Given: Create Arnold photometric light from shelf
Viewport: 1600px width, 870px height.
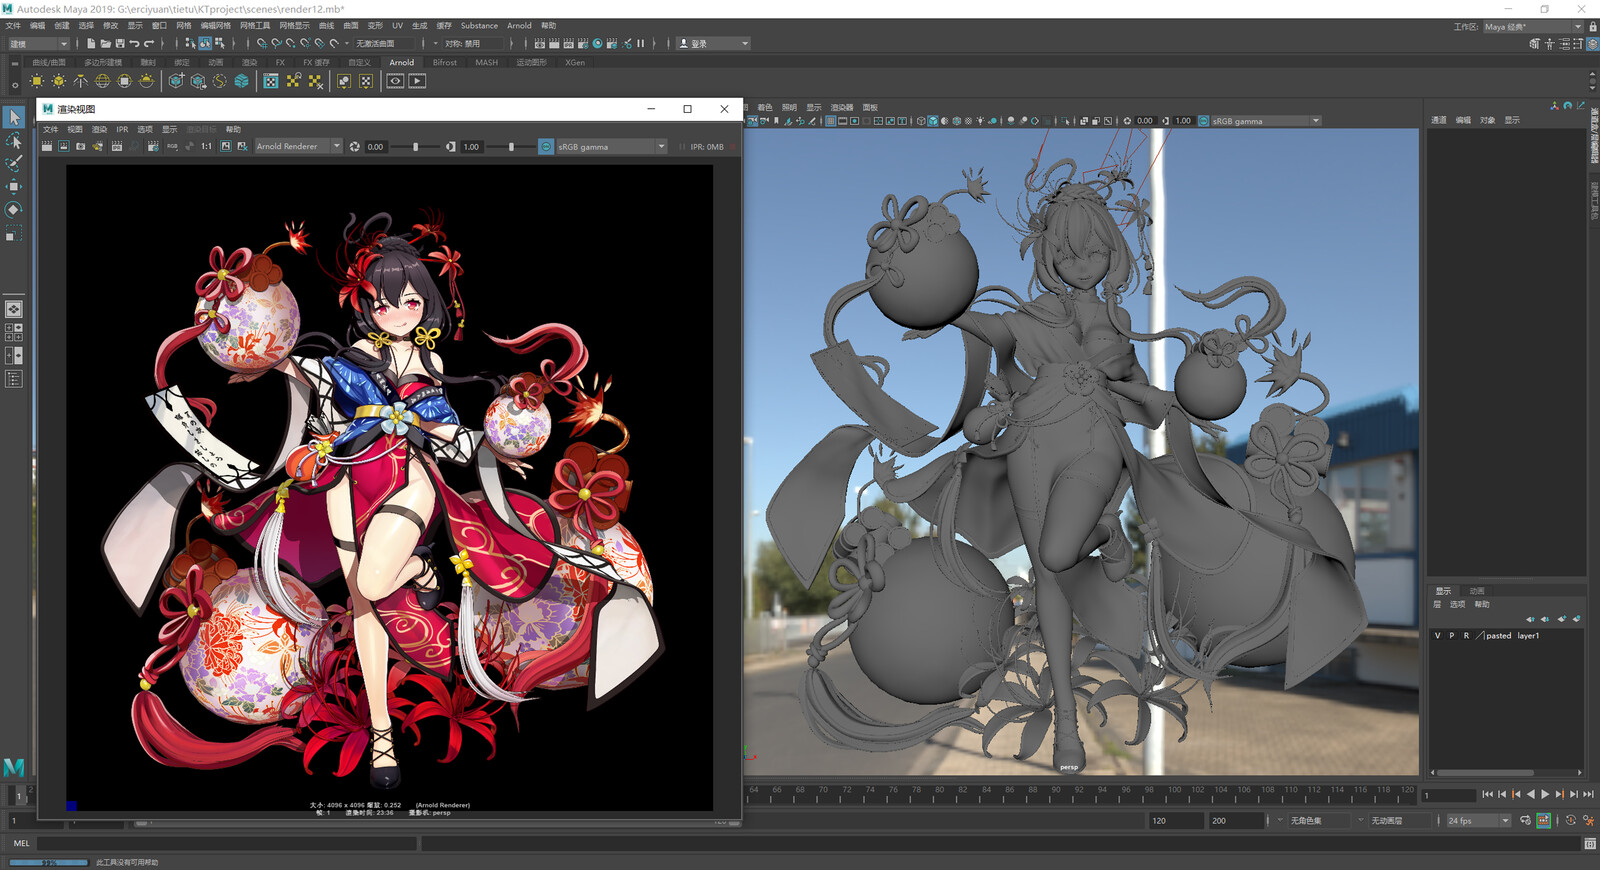Looking at the screenshot, I should pos(81,81).
